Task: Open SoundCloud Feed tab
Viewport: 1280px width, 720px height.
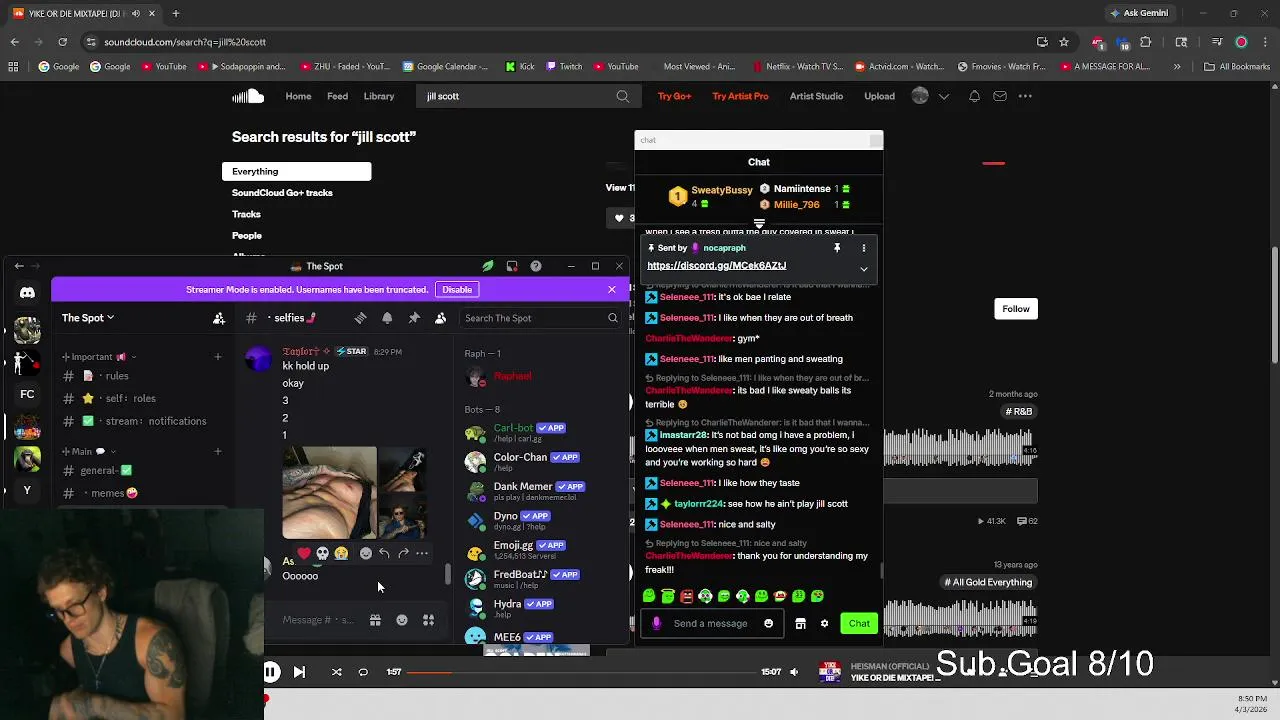Action: pos(338,96)
